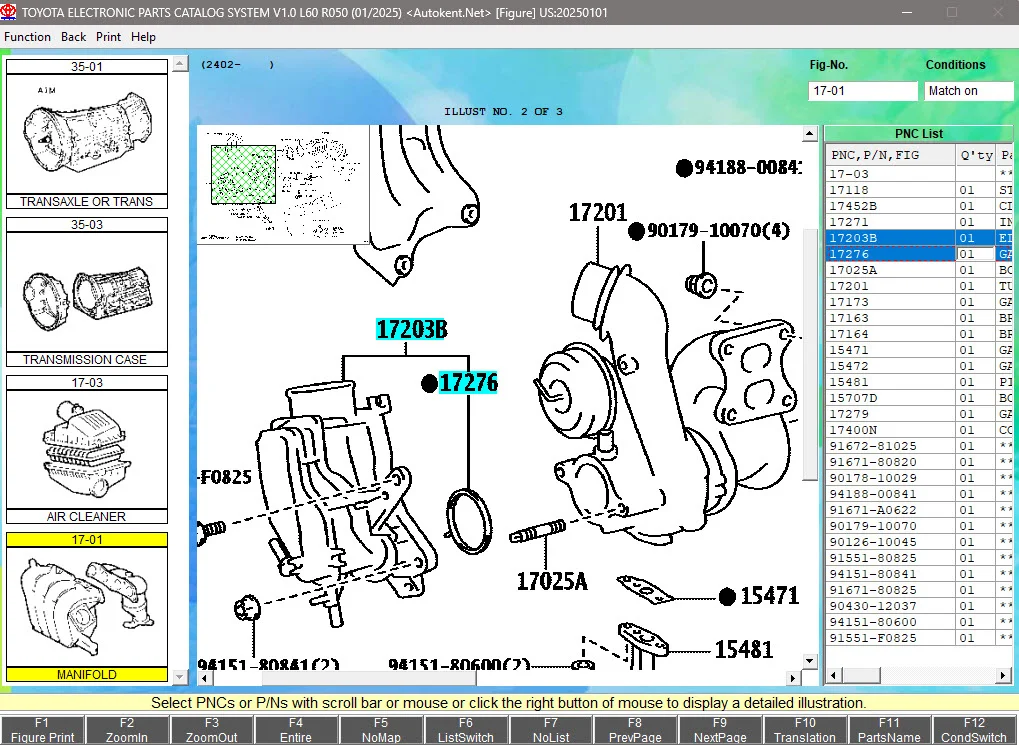
Task: Select the 17-03 row in PNC List
Action: 919,174
